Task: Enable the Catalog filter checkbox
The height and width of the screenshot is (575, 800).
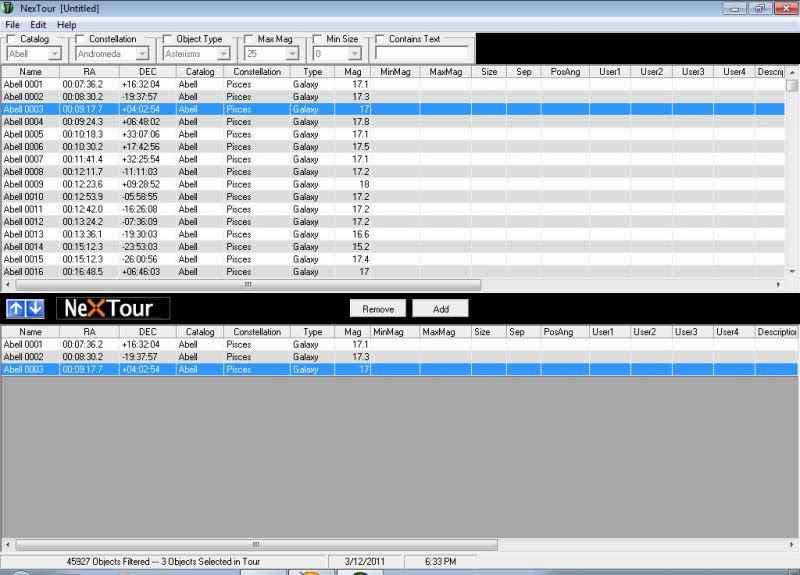Action: point(11,39)
